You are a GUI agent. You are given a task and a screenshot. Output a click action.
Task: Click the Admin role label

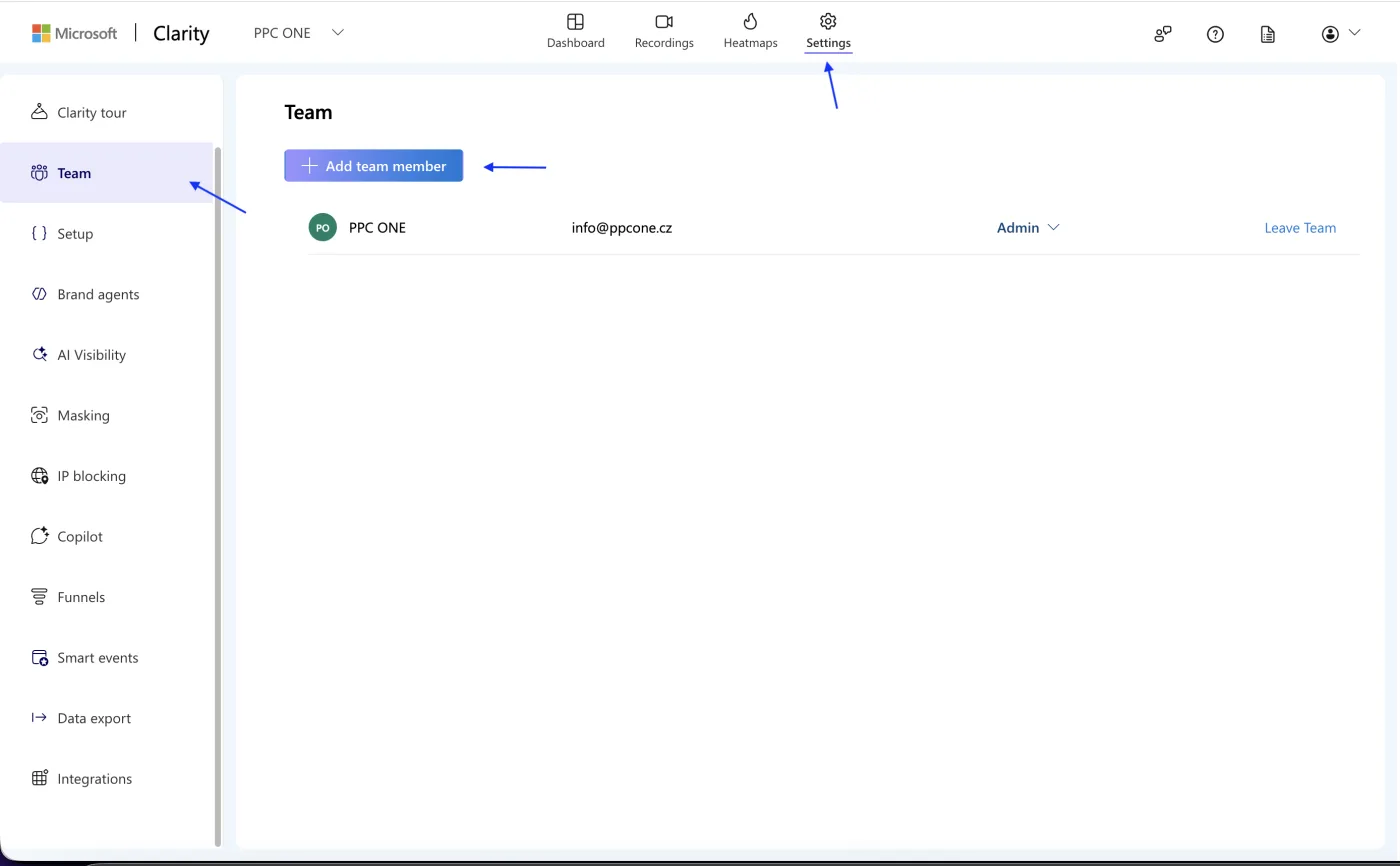tap(1018, 228)
